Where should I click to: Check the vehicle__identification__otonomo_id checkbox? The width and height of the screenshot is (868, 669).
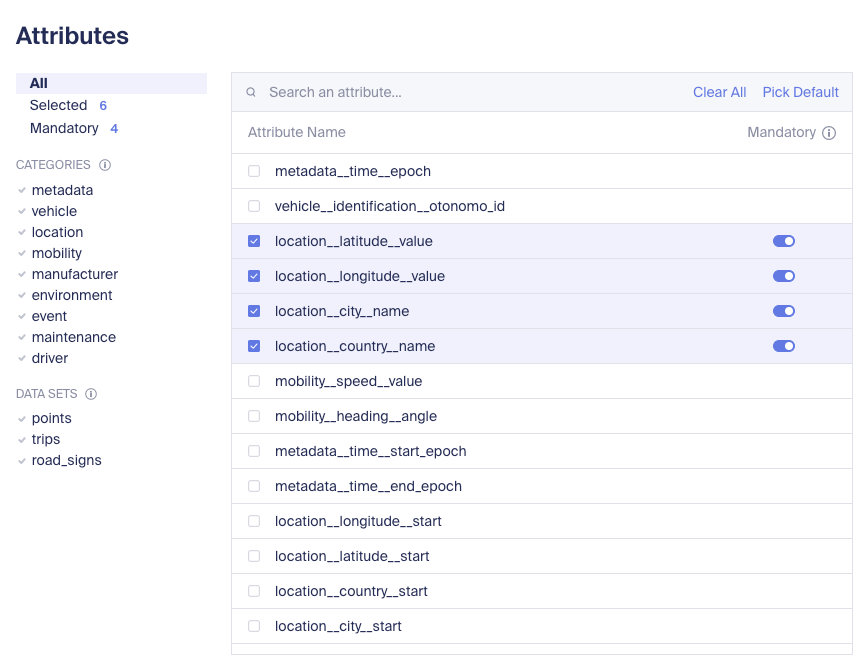(x=254, y=206)
